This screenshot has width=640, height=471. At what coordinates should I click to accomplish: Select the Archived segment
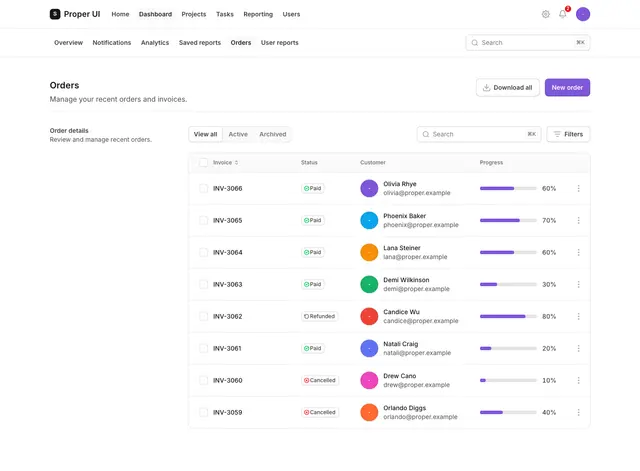pyautogui.click(x=273, y=134)
